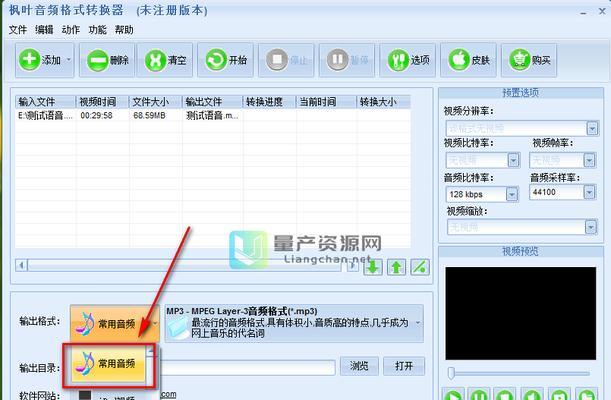Viewport: 611px width, 400px height.
Task: Open the 动作 menu
Action: (x=71, y=30)
